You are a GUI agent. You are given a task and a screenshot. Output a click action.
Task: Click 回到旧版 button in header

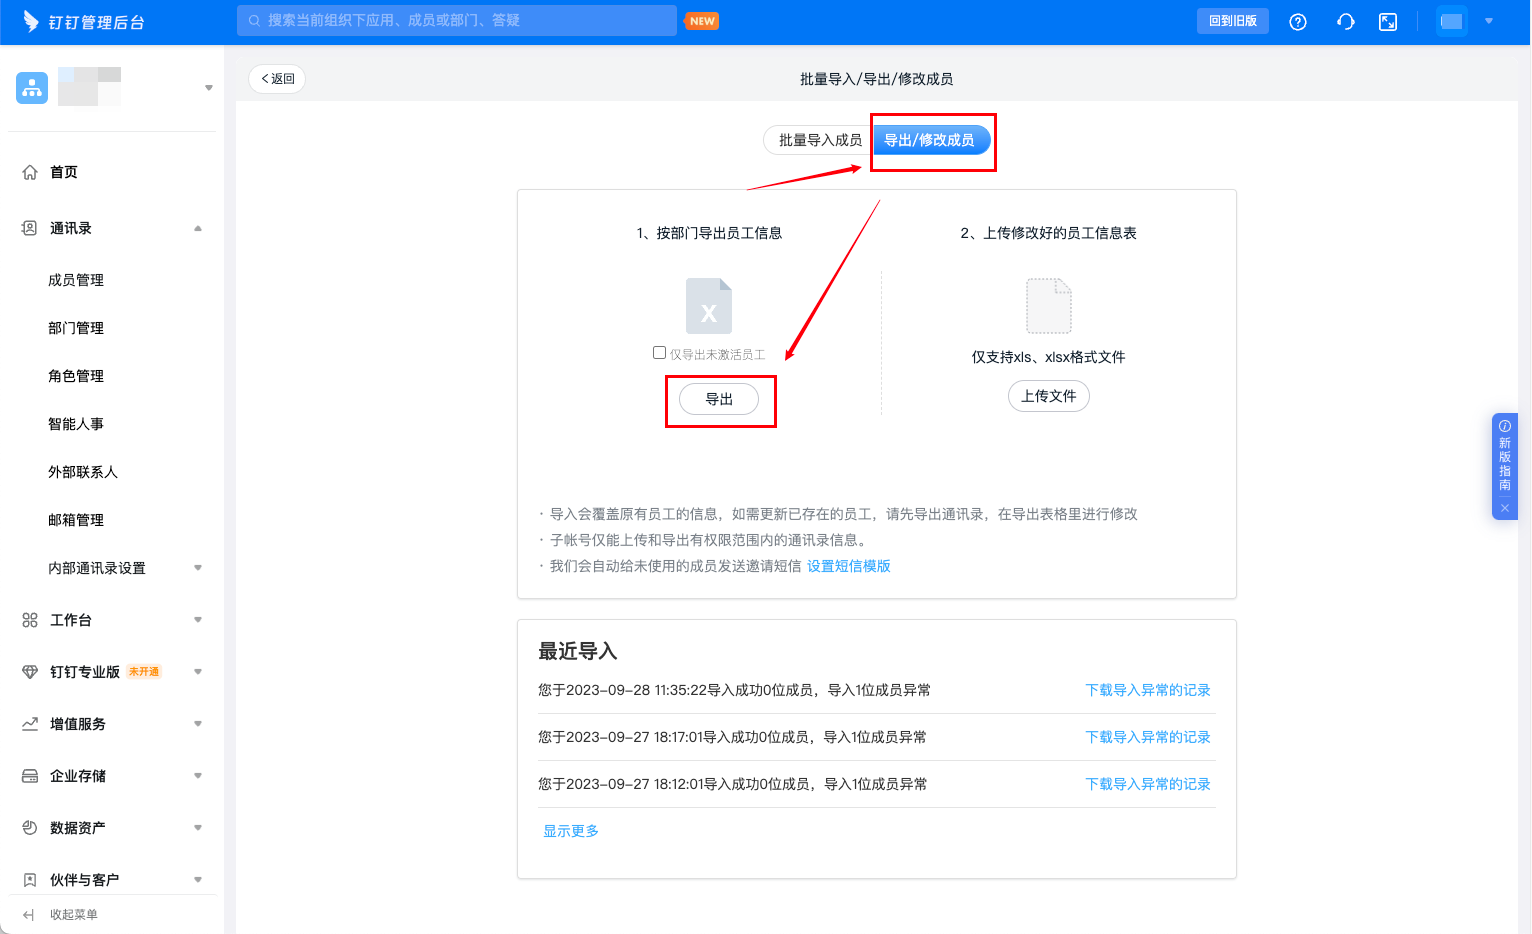tap(1233, 21)
